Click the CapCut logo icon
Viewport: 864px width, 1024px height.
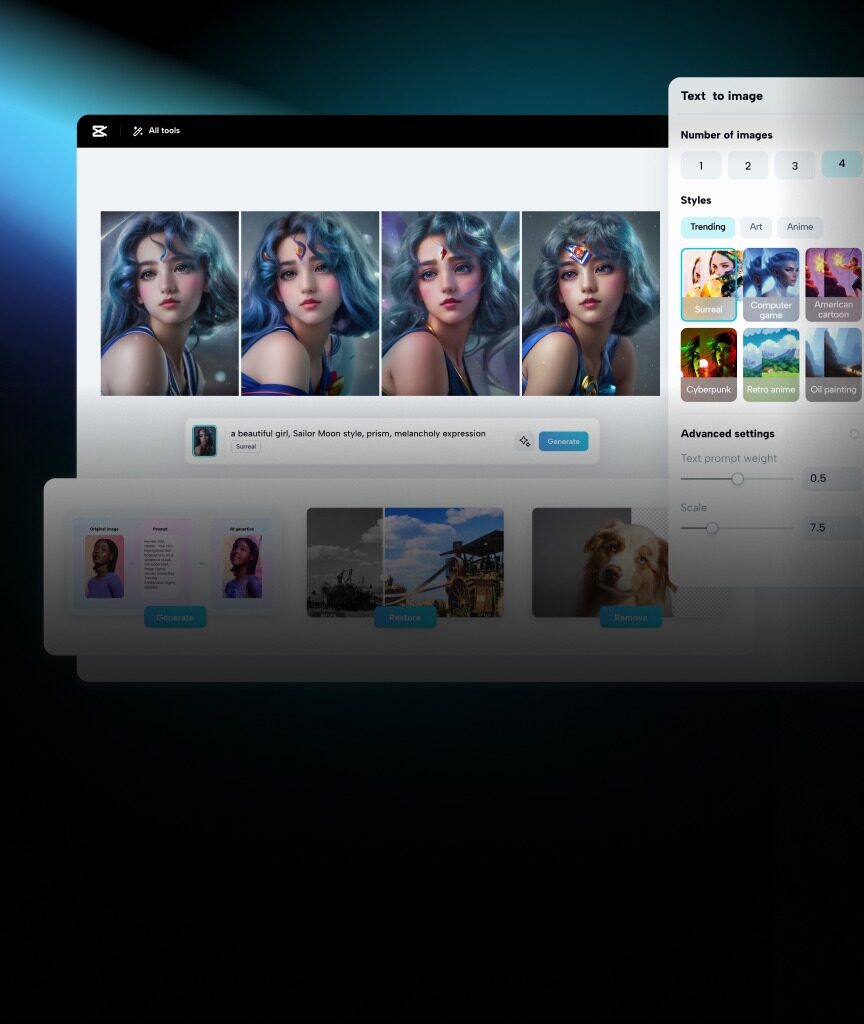pos(99,130)
